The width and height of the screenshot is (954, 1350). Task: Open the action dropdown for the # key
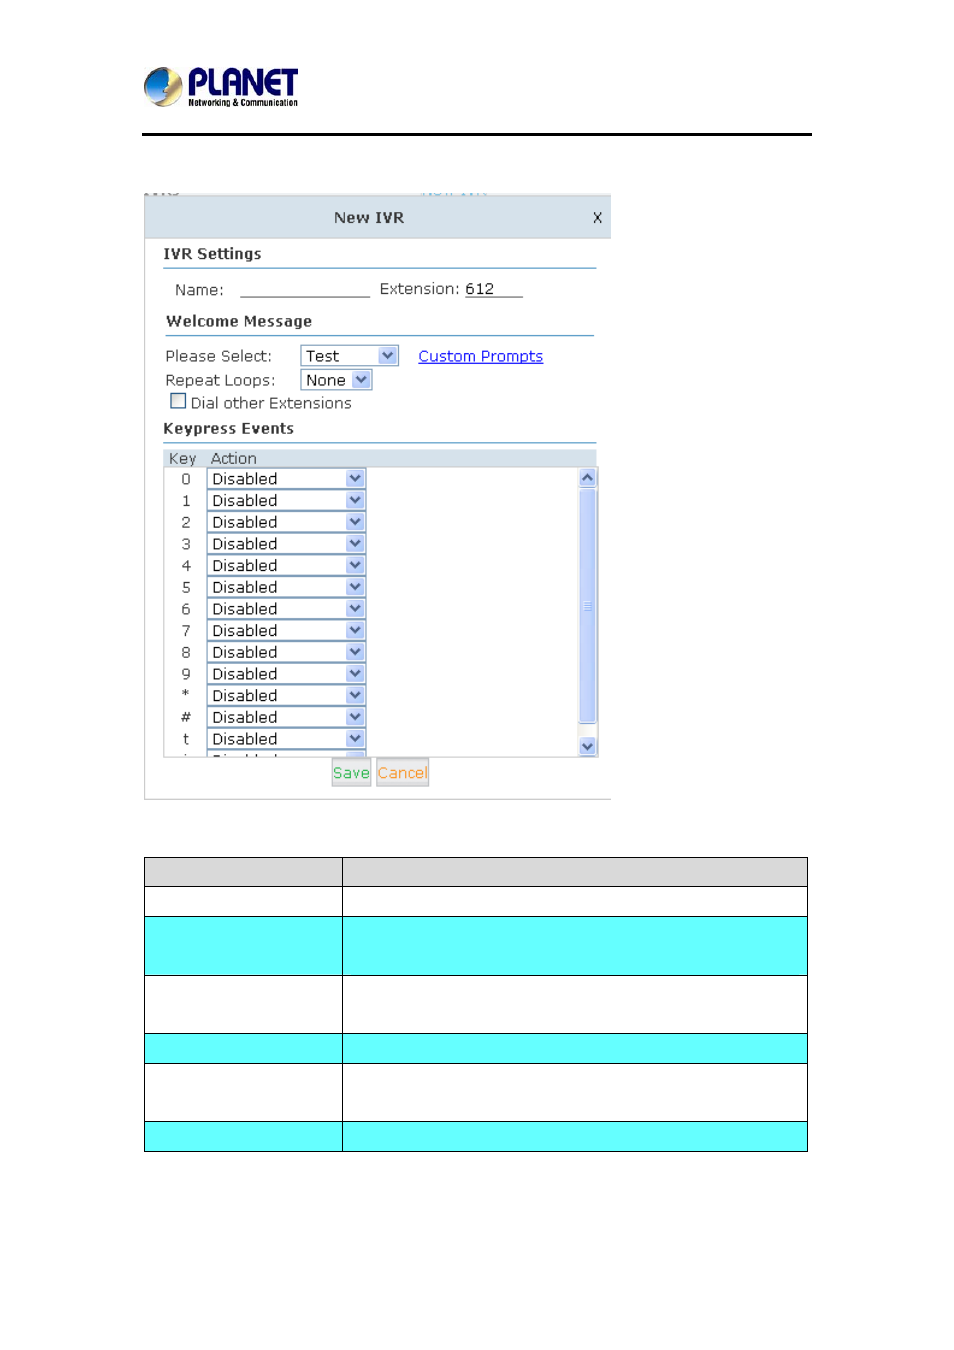286,717
